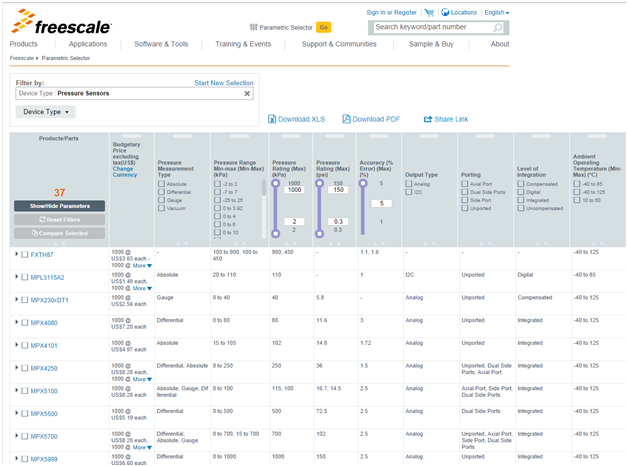The image size is (628, 467).
Task: Click the Download XLS file icon
Action: [272, 119]
